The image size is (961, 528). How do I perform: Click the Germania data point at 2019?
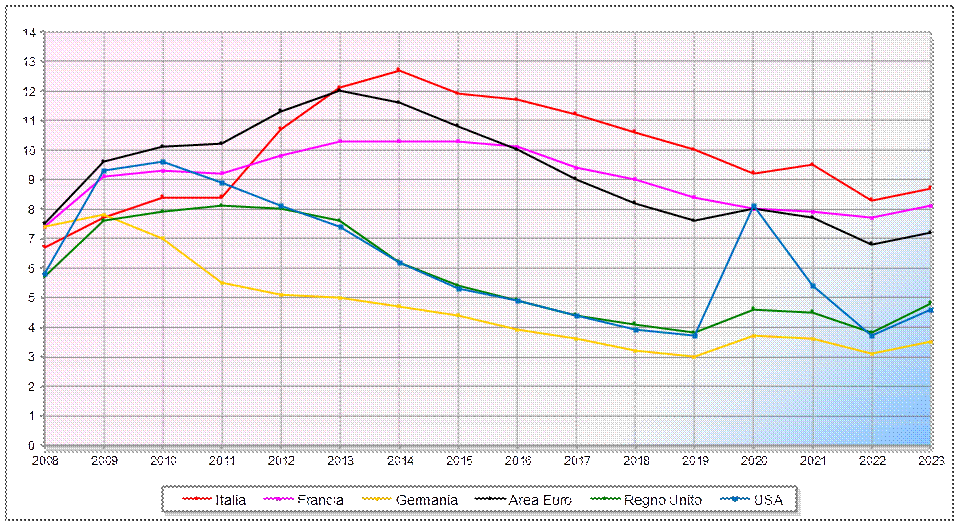(694, 356)
